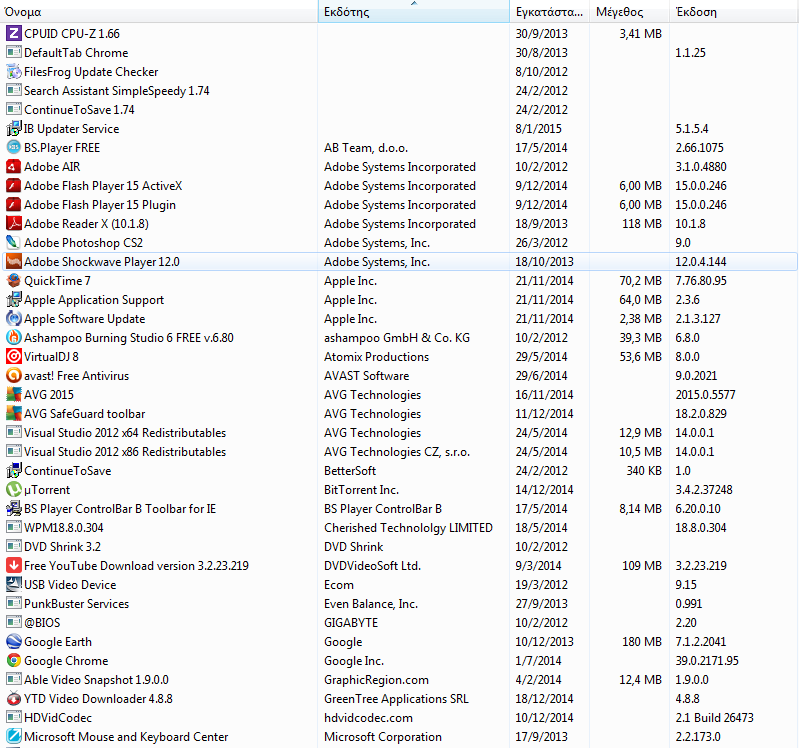Click the Ashampoo Burning Studio flame icon
The width and height of the screenshot is (799, 748).
(14, 338)
